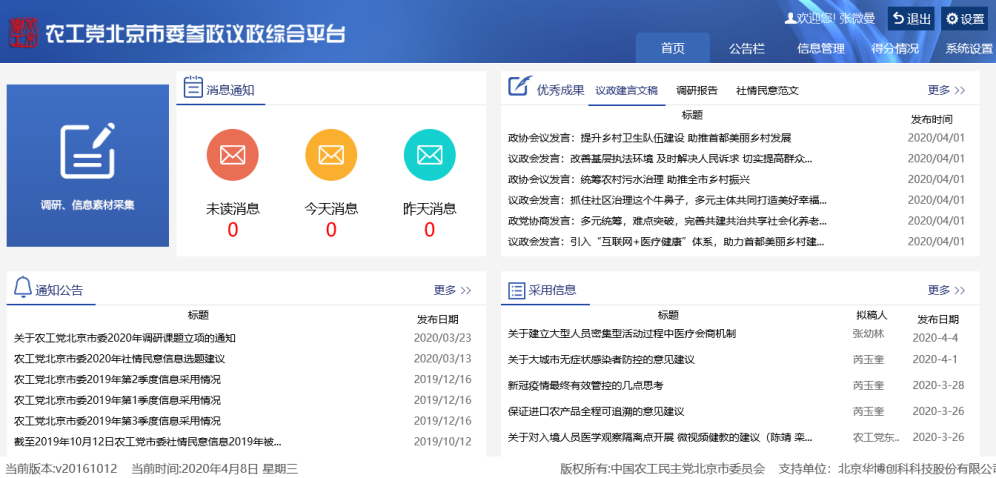Click the 通知公告 bell icon

point(22,289)
